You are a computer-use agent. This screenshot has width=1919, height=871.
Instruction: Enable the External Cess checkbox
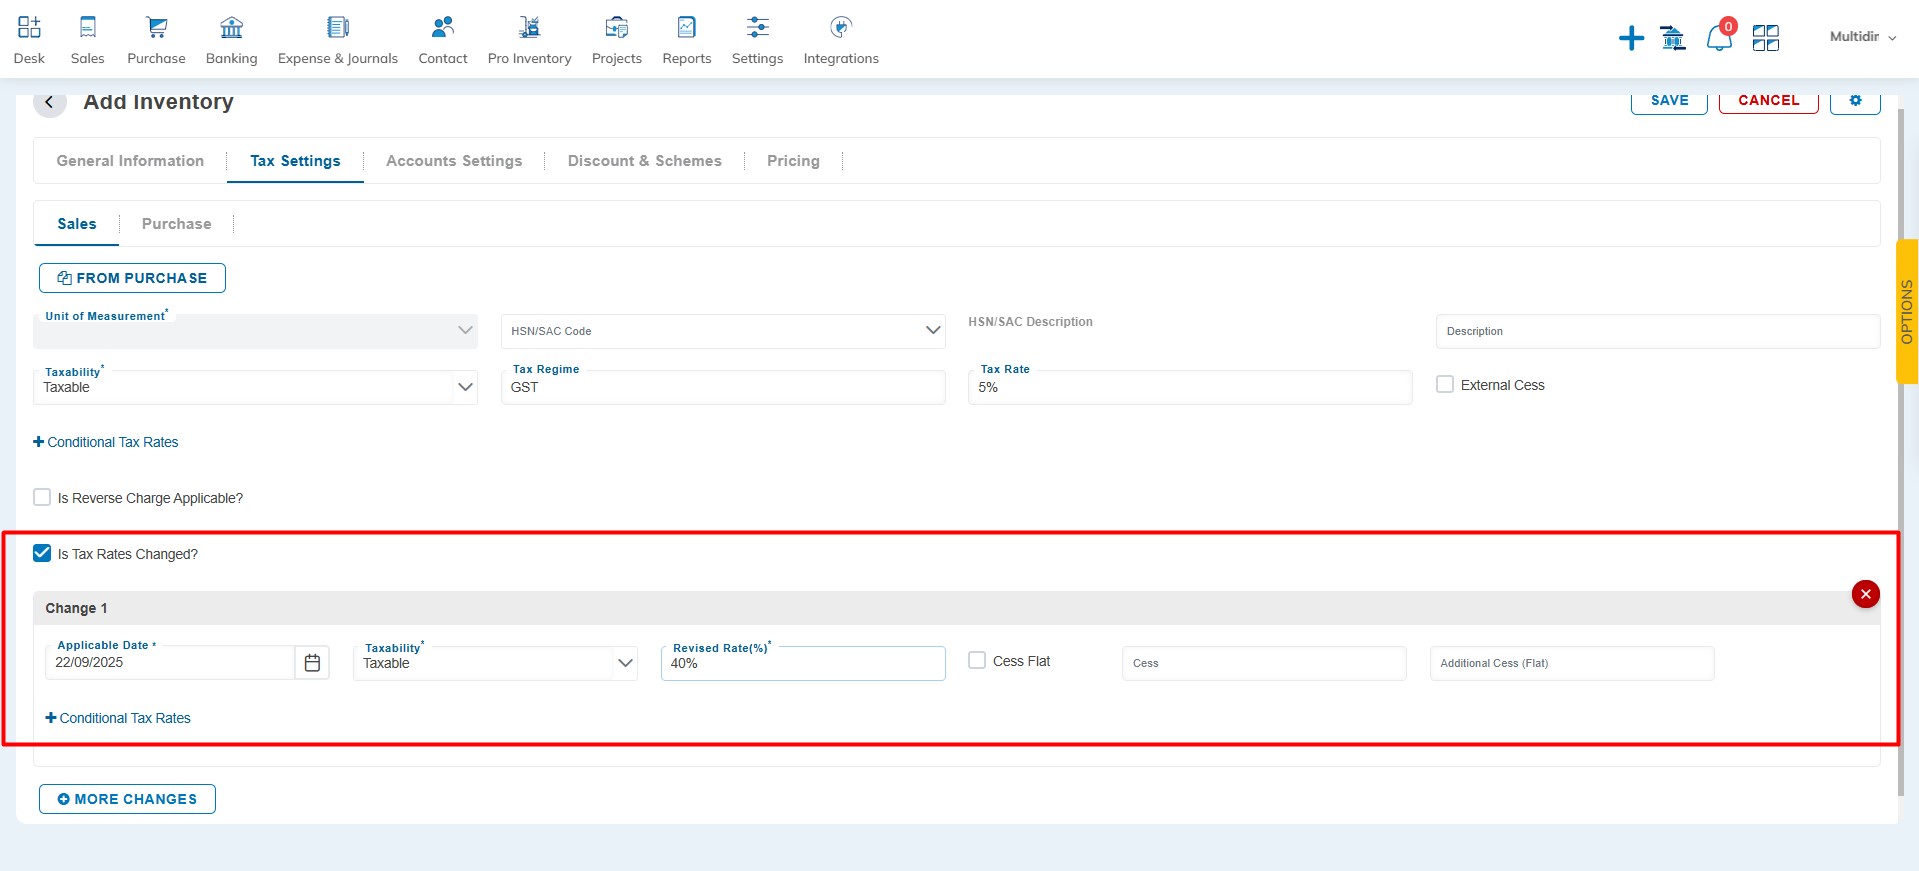[1445, 384]
